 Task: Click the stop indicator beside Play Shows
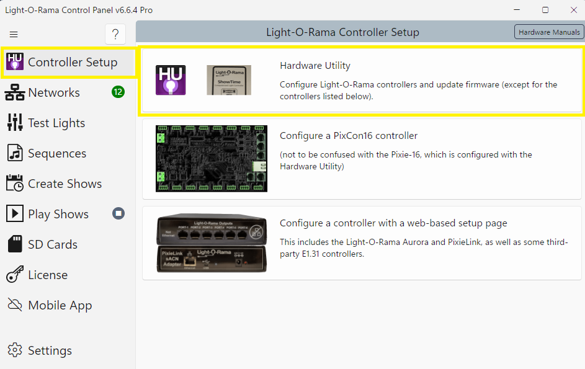tap(118, 213)
